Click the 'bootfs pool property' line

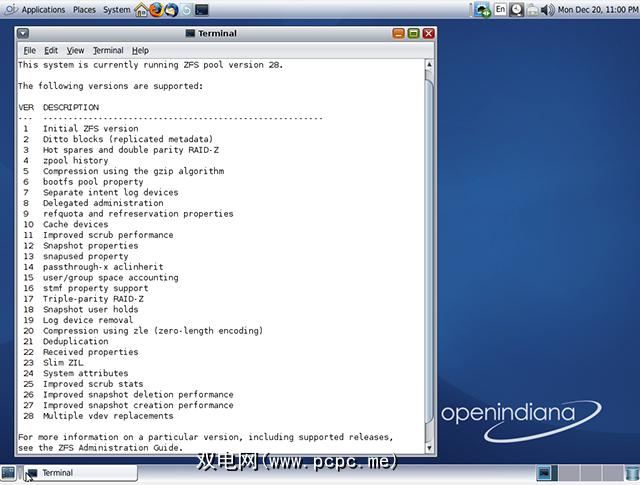[x=93, y=182]
